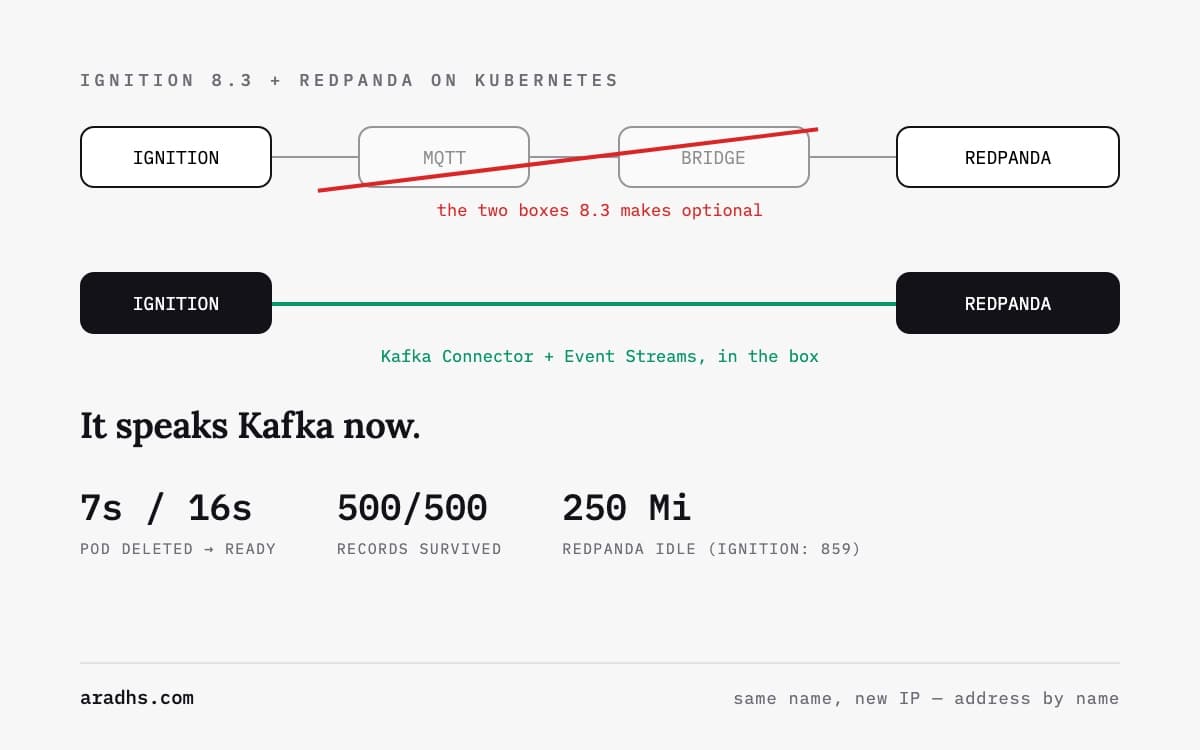This screenshot has height=750, width=1200.
Task: Click the dark filled REDPANDA box
Action: click(x=1008, y=303)
